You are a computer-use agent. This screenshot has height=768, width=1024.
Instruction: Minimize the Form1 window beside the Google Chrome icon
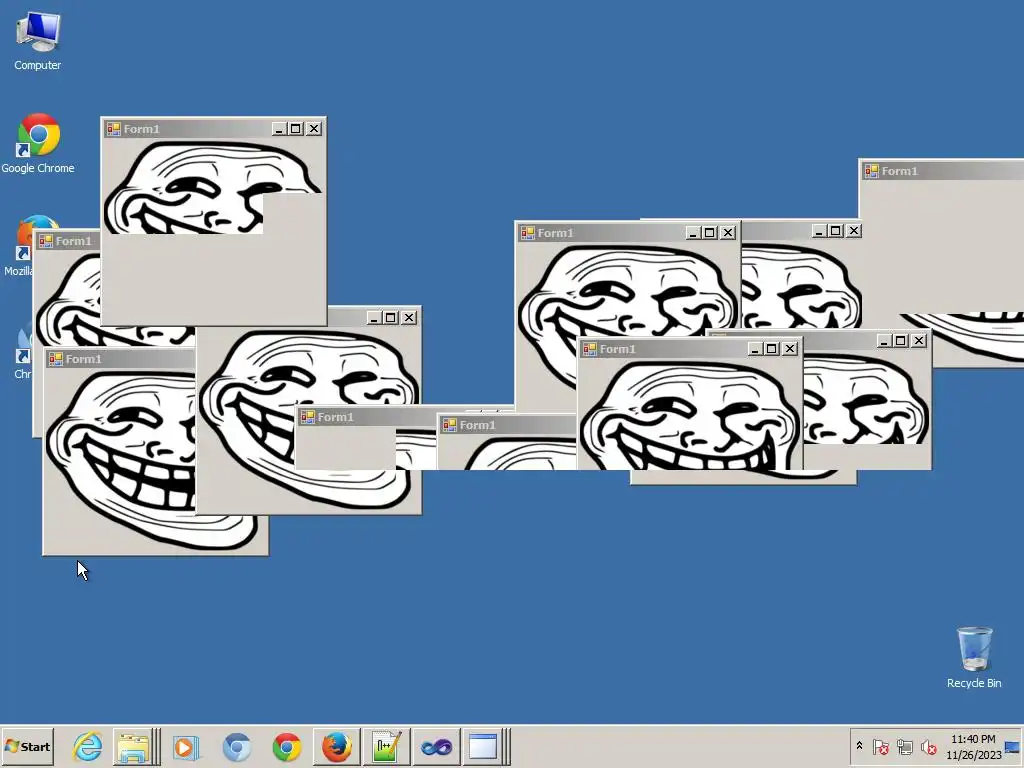279,129
